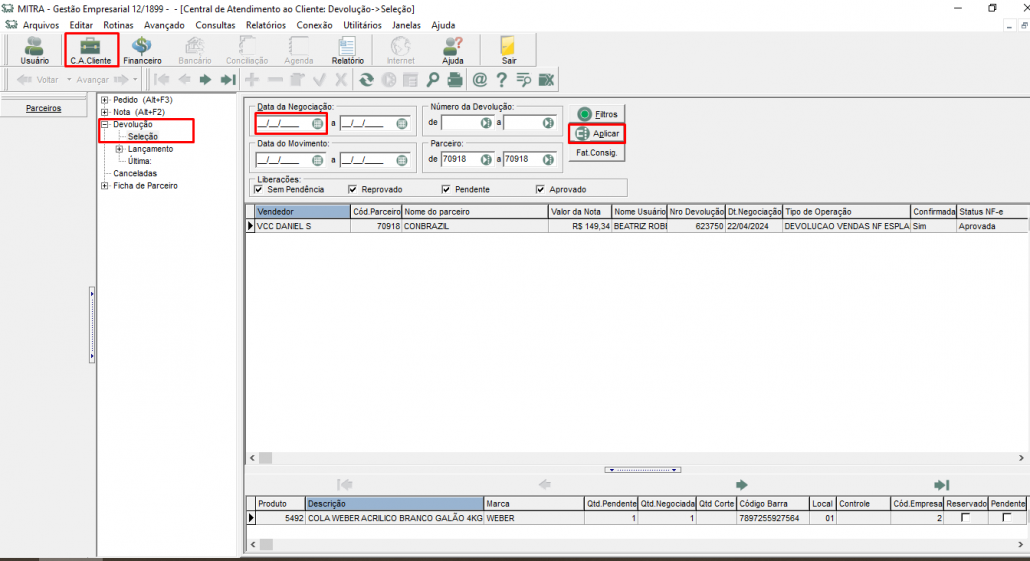Click the magnifier search icon in toolbar
The width and height of the screenshot is (1030, 561).
point(433,79)
